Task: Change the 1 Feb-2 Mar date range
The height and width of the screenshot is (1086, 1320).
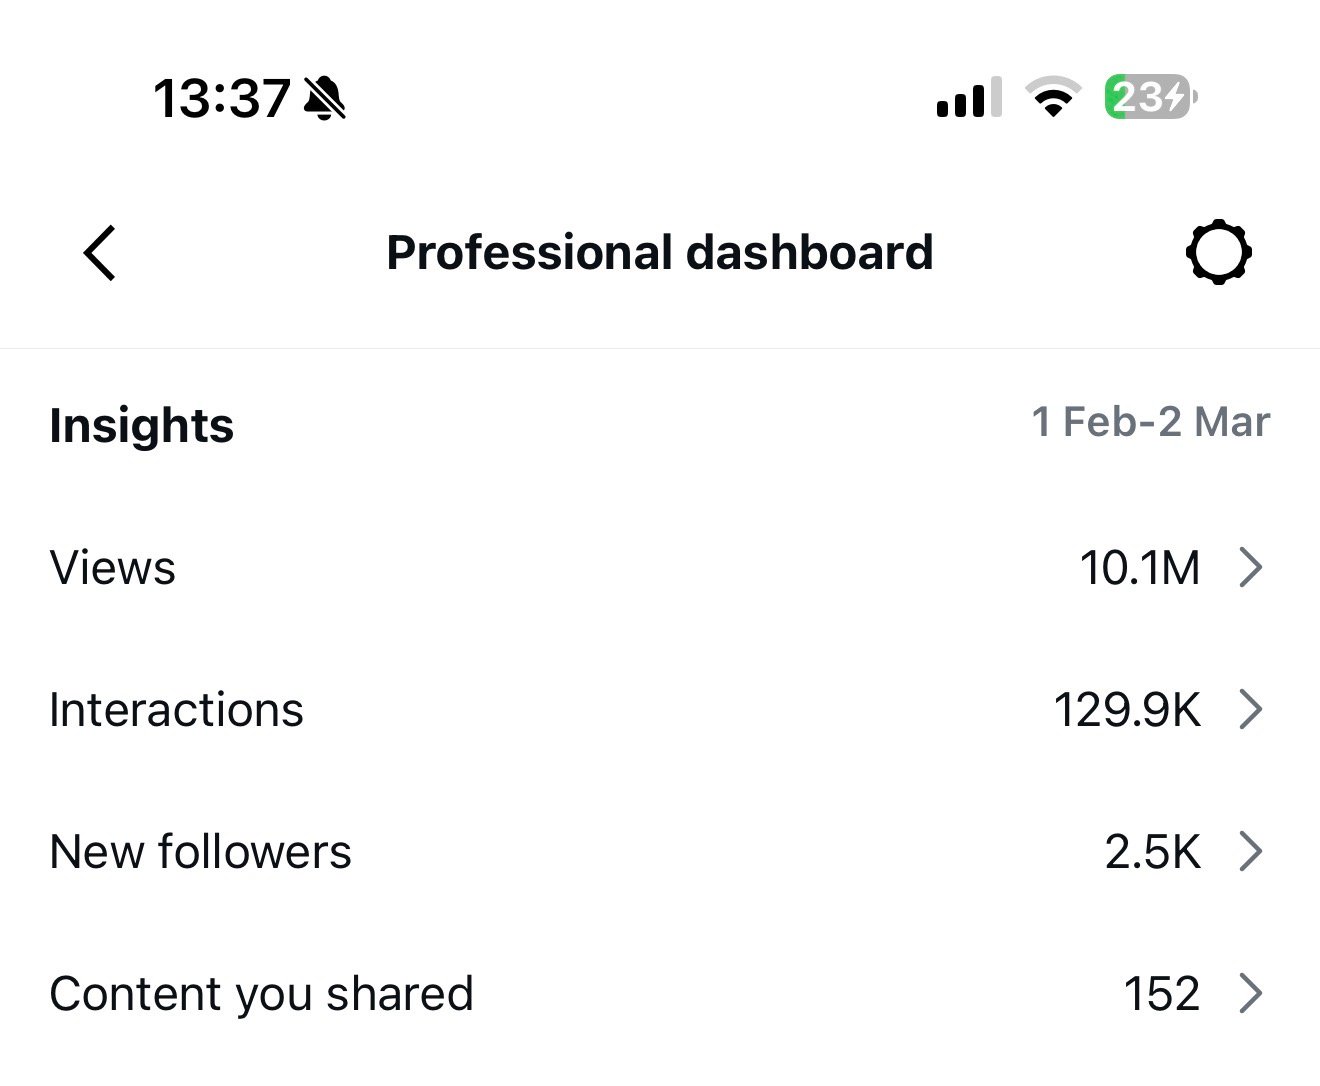Action: tap(1150, 422)
